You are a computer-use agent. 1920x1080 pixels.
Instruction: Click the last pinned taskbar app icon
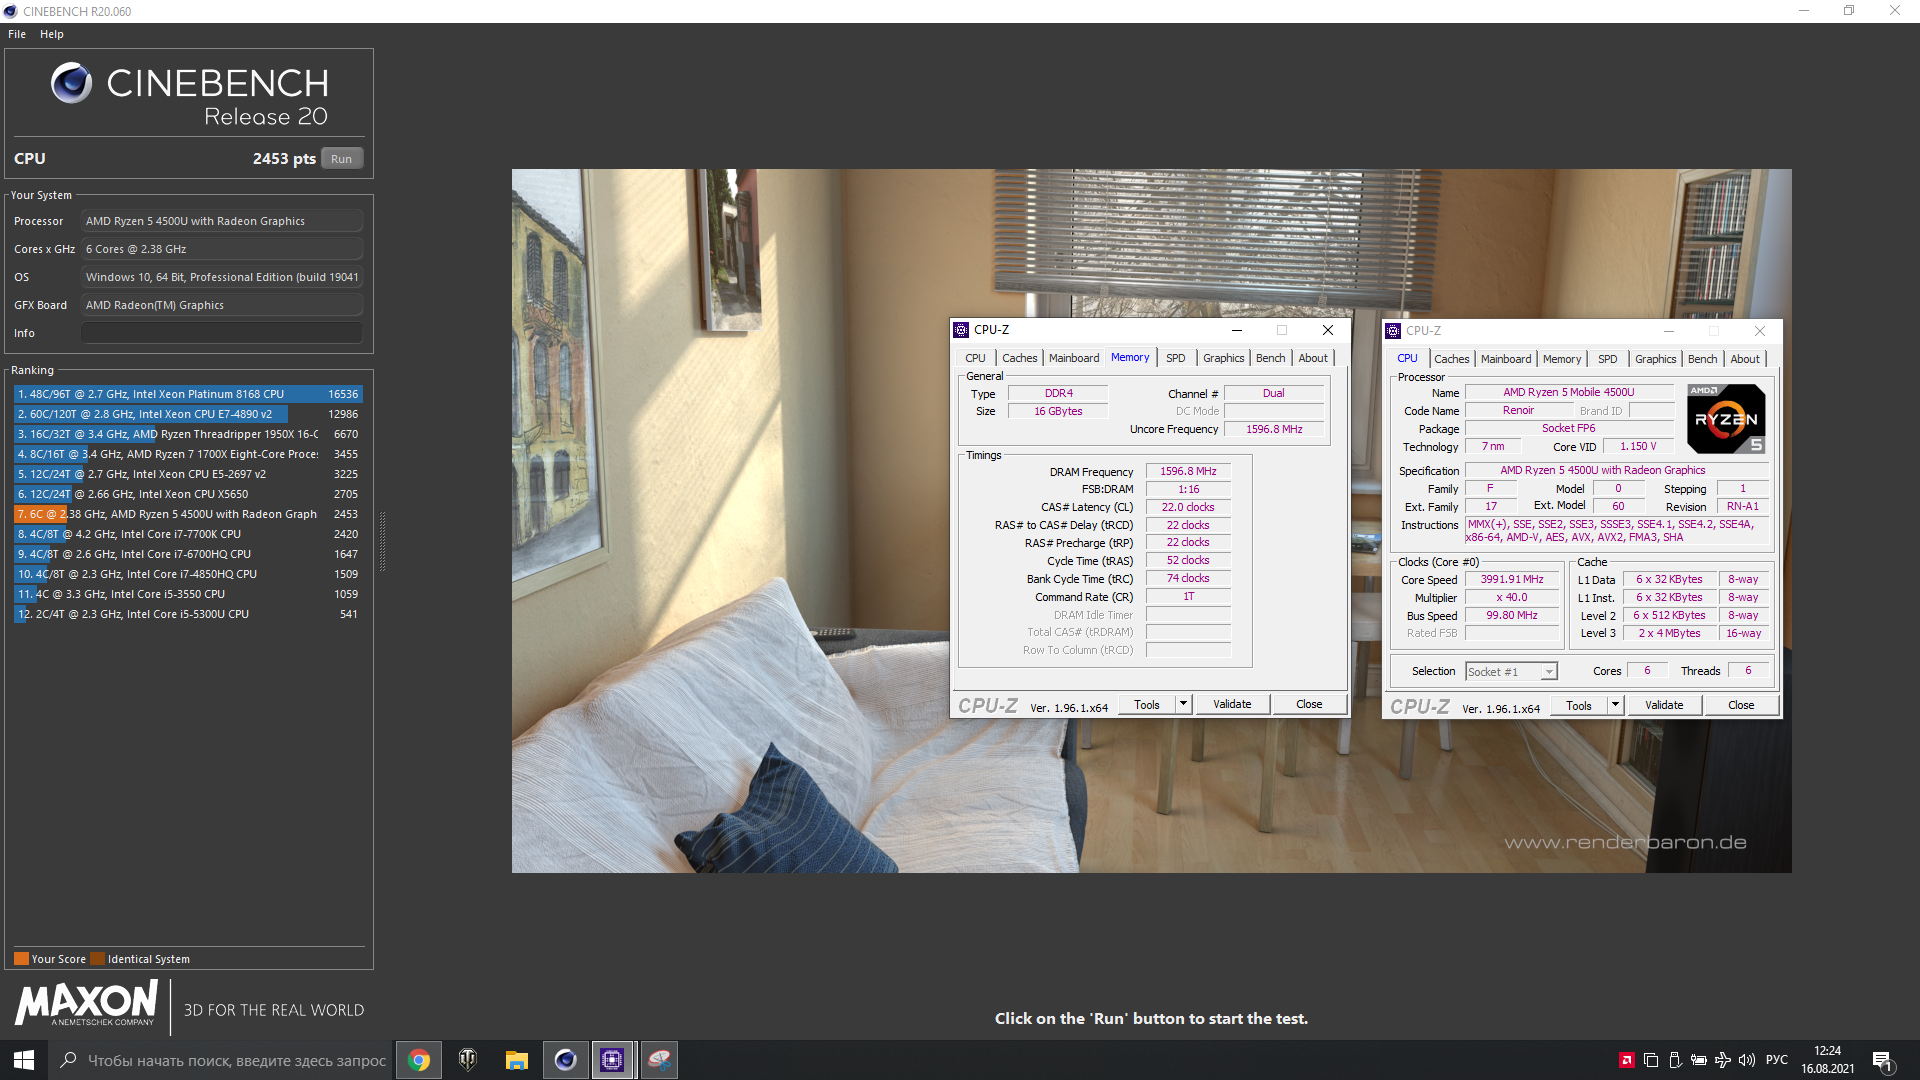point(660,1060)
